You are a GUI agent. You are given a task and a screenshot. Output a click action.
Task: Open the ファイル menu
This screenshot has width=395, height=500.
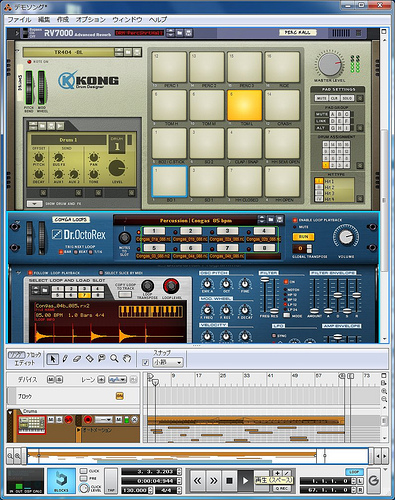click(x=19, y=20)
